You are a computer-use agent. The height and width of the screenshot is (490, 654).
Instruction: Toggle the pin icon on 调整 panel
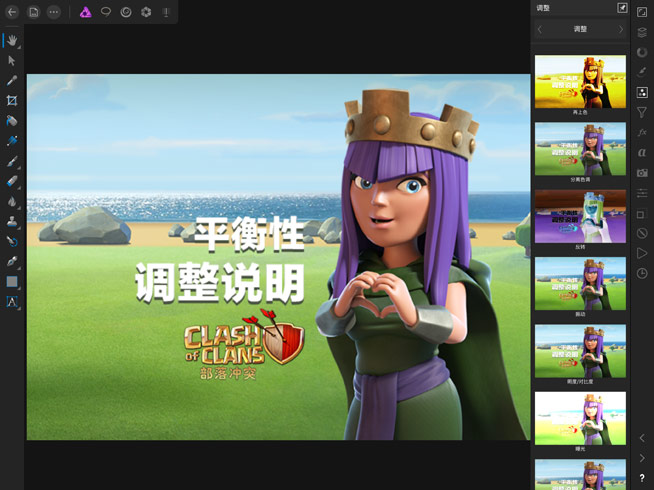coord(622,8)
